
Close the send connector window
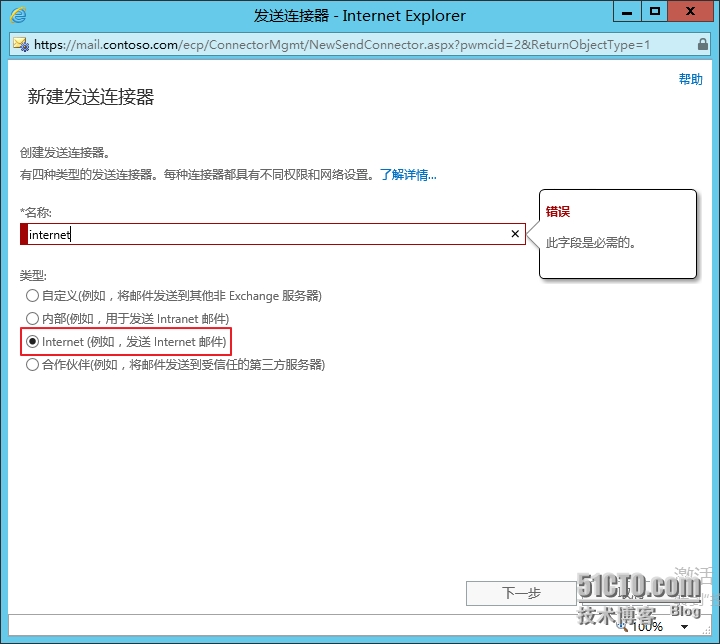(x=691, y=12)
